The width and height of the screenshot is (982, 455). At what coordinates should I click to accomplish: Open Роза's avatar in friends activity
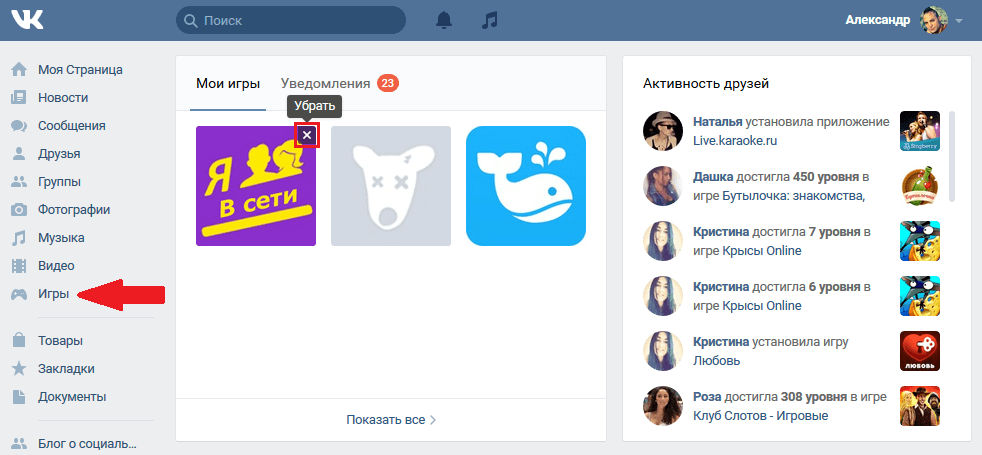(663, 406)
